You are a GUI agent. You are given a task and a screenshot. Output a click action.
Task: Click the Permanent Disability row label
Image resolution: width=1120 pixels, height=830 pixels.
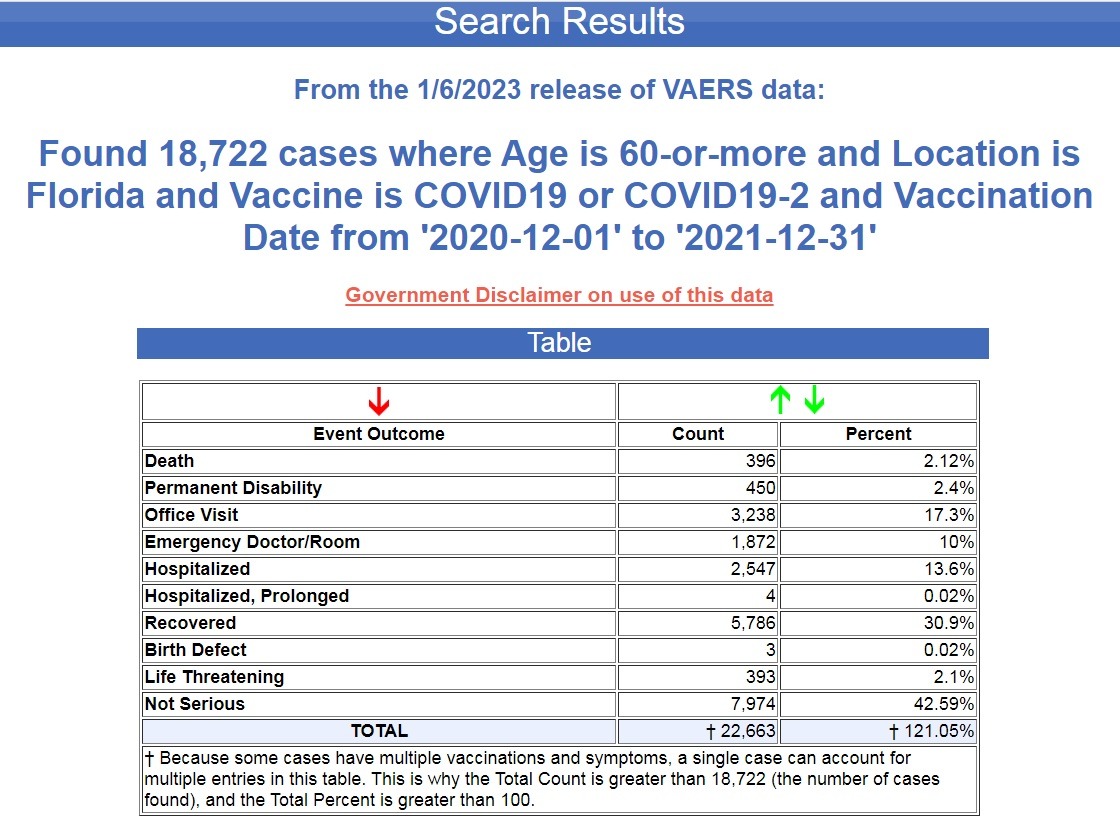(x=233, y=488)
